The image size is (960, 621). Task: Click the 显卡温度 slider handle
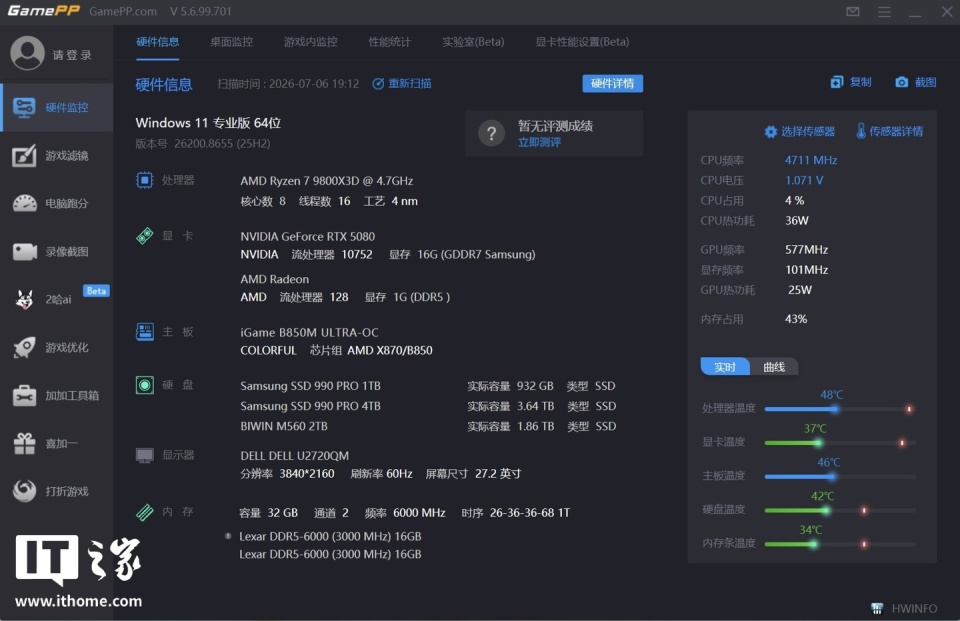818,442
